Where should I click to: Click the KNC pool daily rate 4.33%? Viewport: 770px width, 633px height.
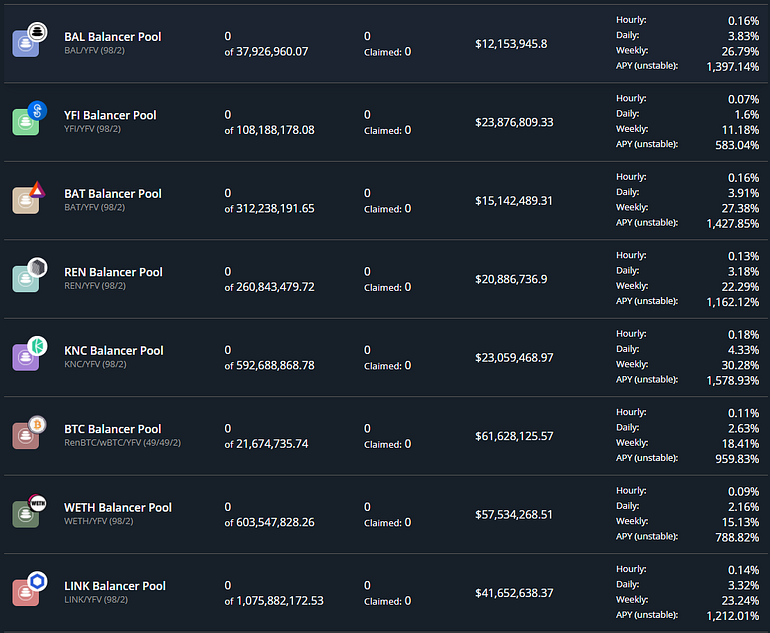pyautogui.click(x=743, y=350)
